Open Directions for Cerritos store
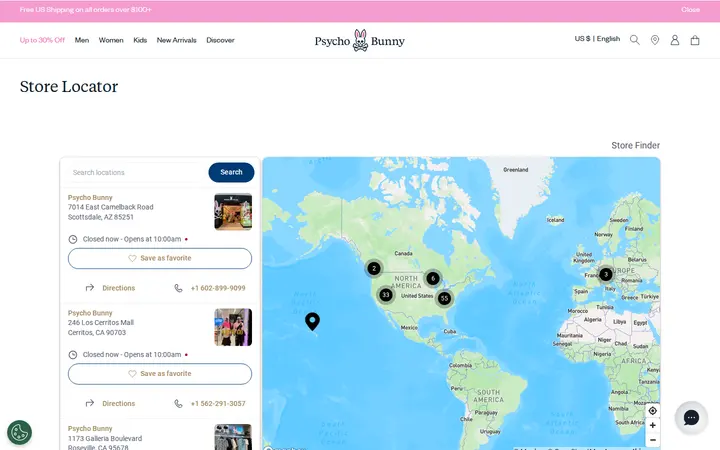This screenshot has height=450, width=720. pos(118,403)
